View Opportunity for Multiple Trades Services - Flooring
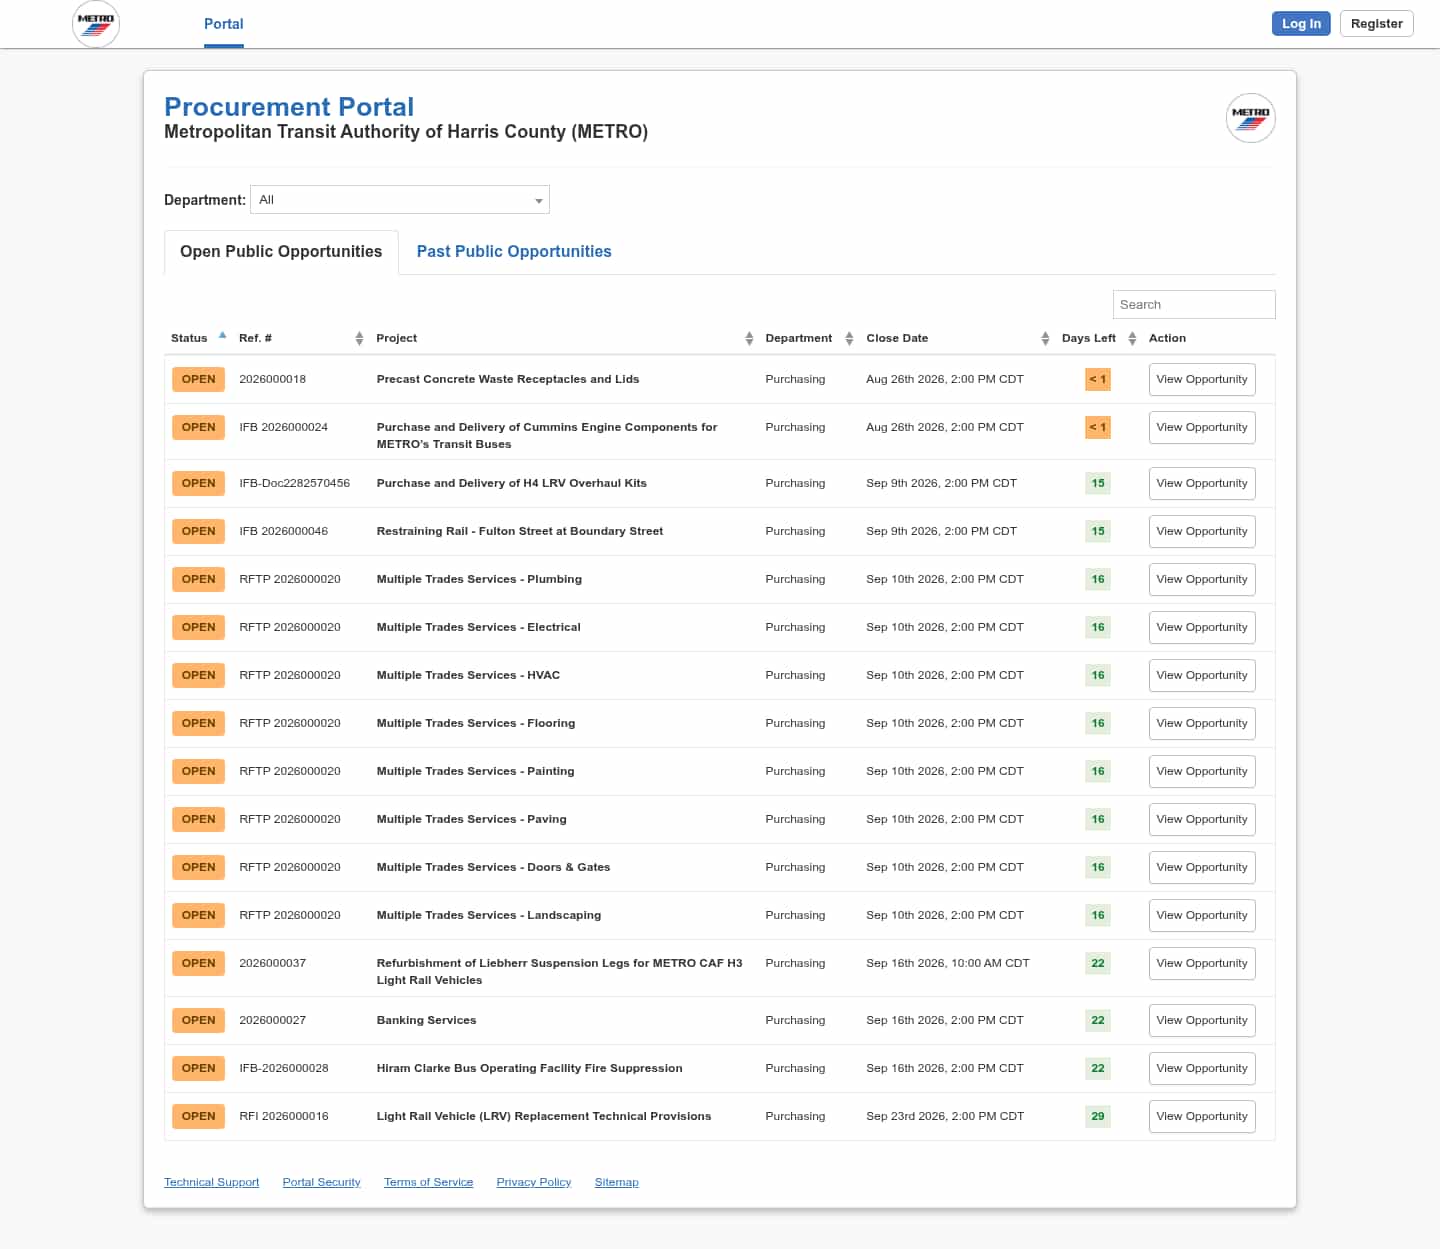Image resolution: width=1440 pixels, height=1249 pixels. 1202,724
